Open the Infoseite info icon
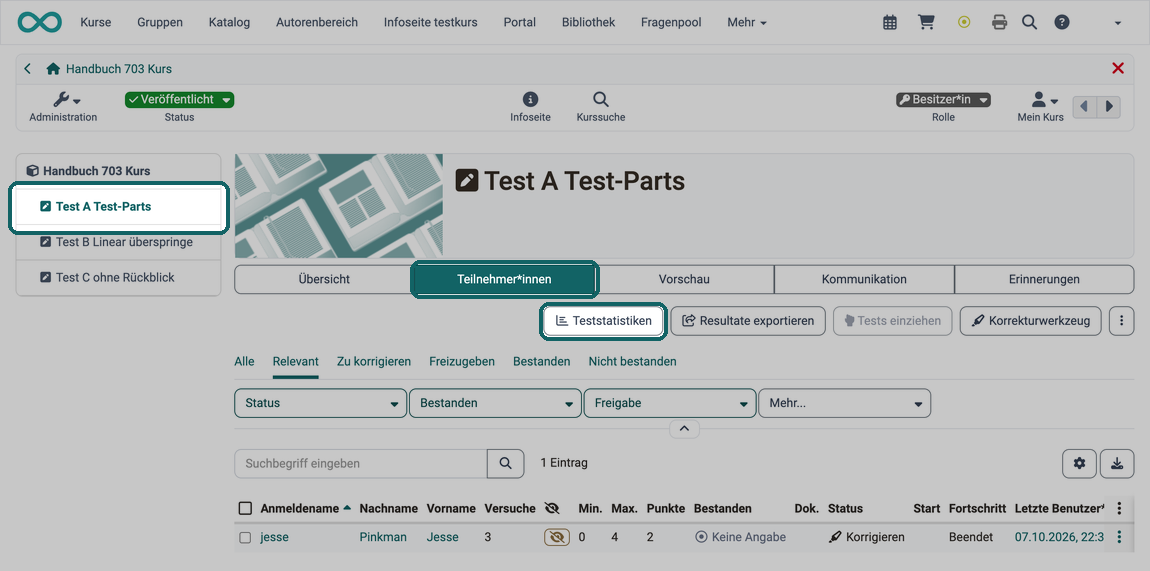 coord(530,106)
